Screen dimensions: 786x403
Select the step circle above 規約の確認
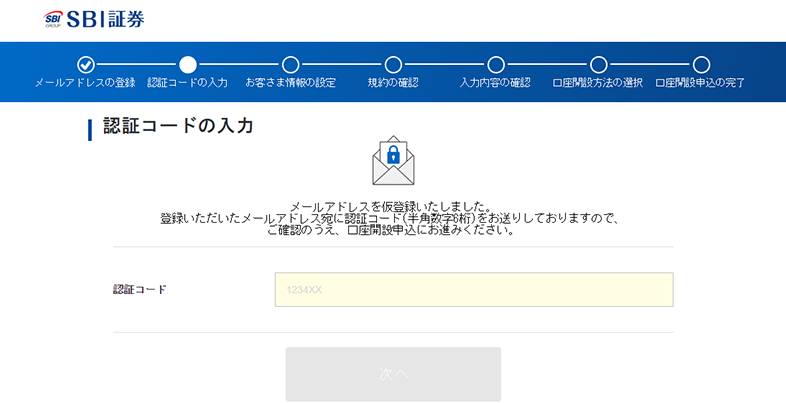pos(393,64)
